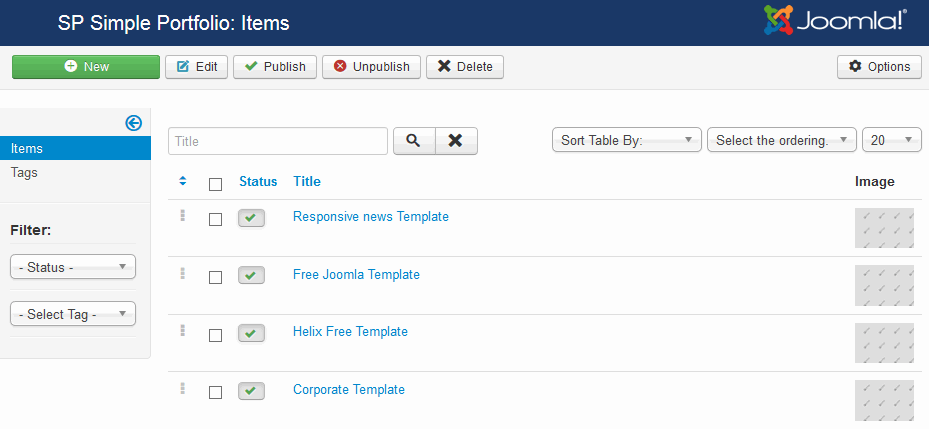
Task: Select the Items sidebar entry
Action: click(27, 148)
